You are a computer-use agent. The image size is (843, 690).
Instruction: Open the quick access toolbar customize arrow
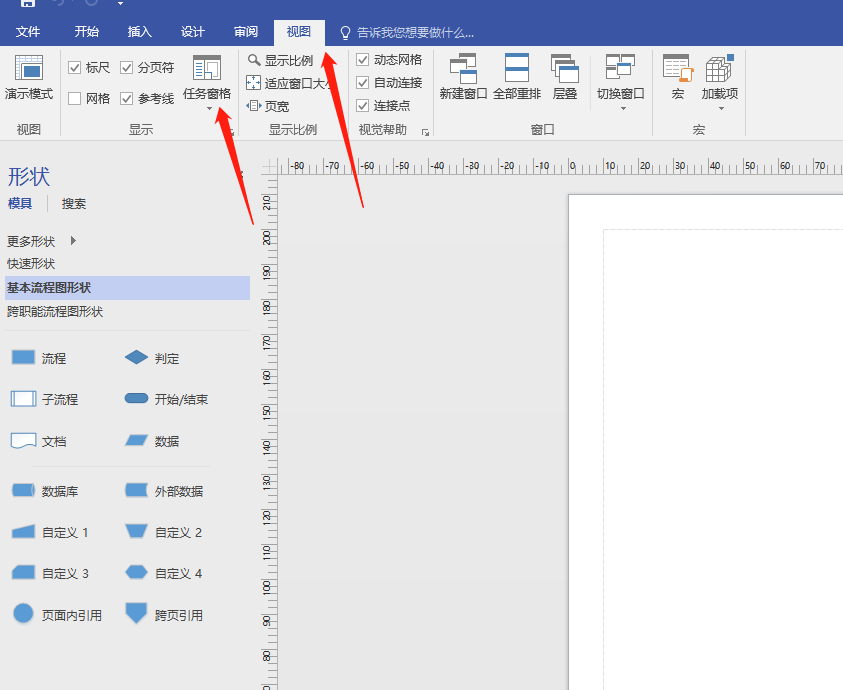[120, 3]
